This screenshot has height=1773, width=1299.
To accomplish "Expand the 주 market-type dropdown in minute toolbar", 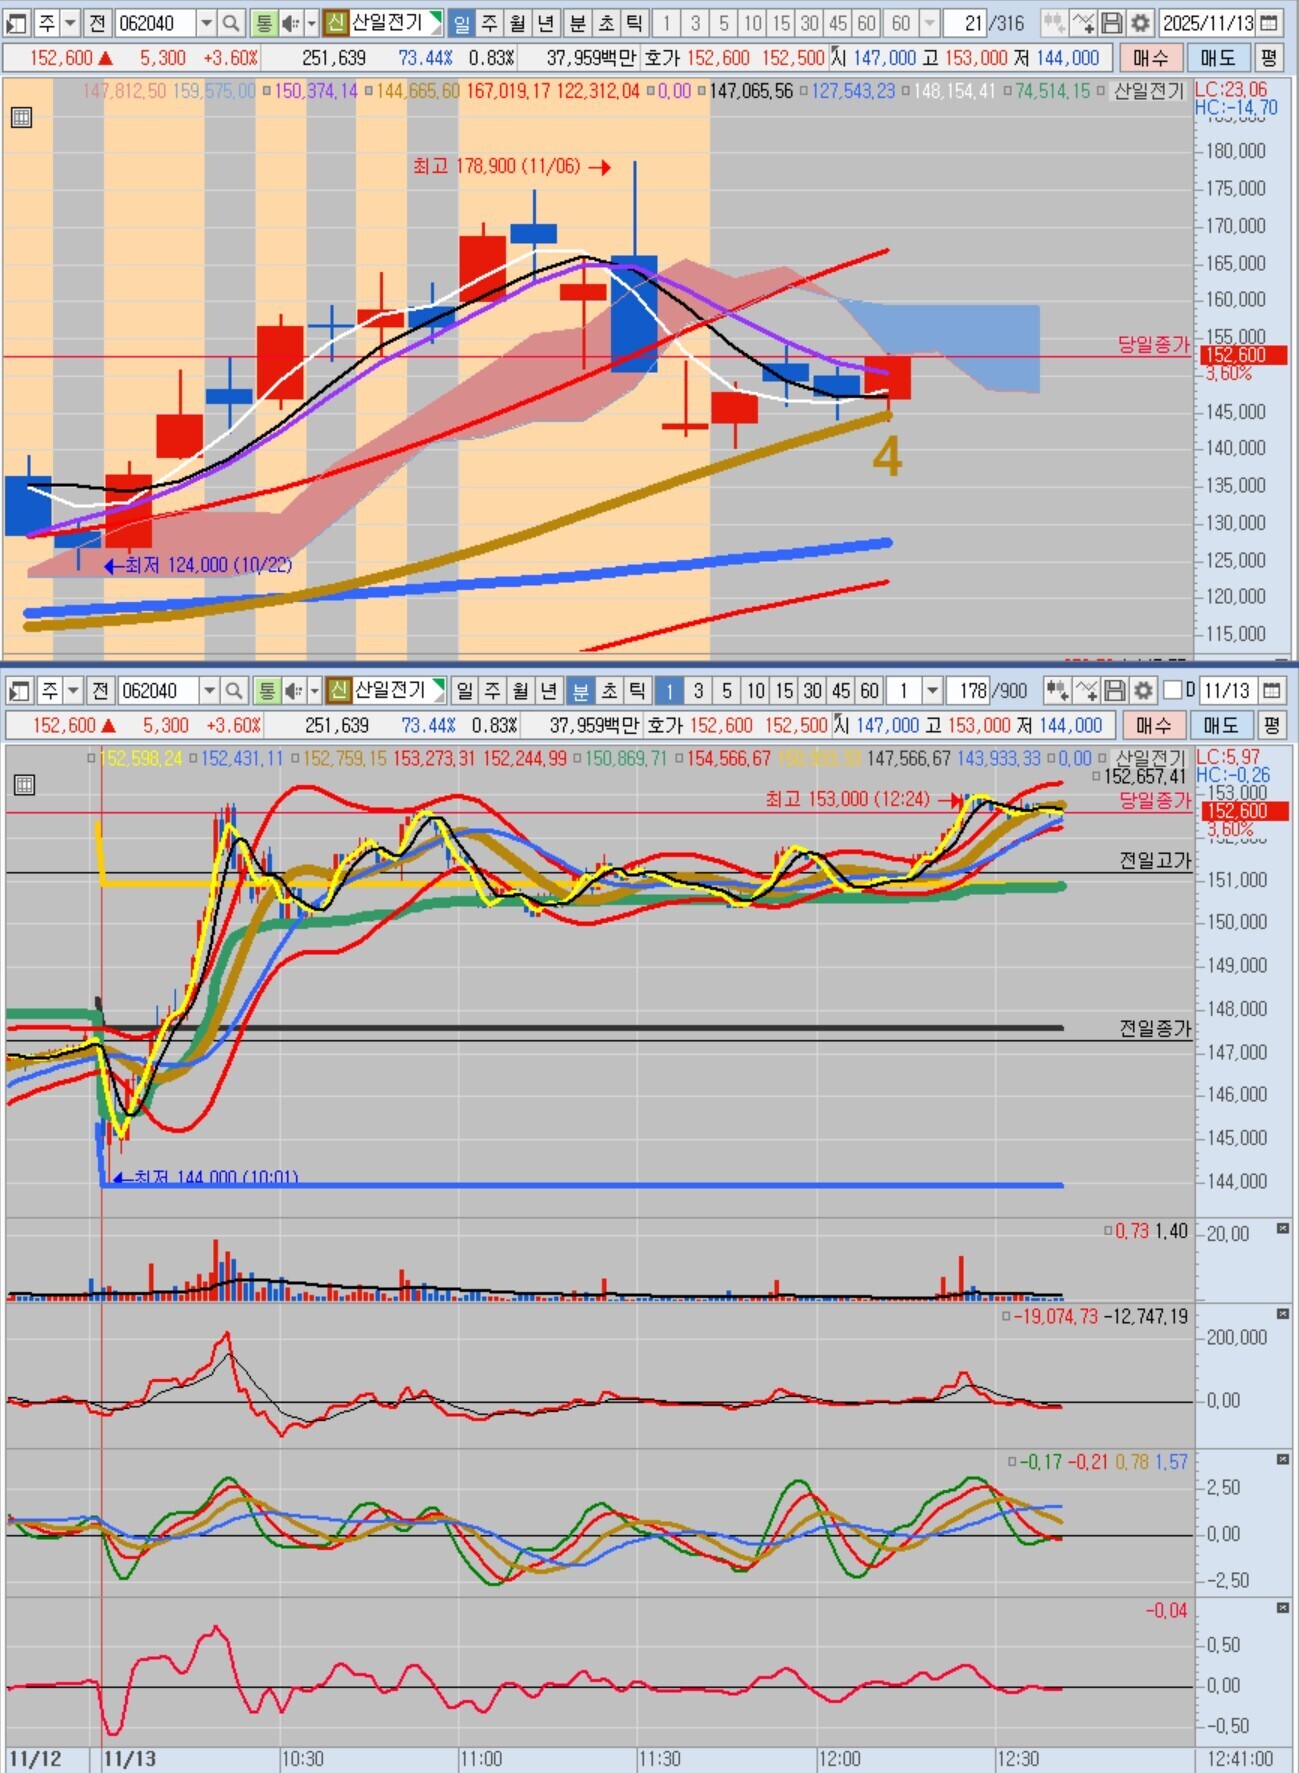I will pyautogui.click(x=73, y=690).
